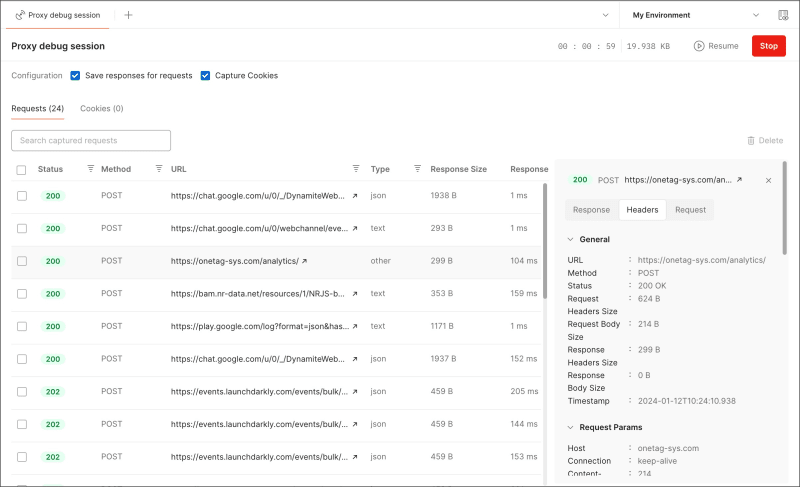Toggle Capture Cookies checkbox

[x=205, y=75]
